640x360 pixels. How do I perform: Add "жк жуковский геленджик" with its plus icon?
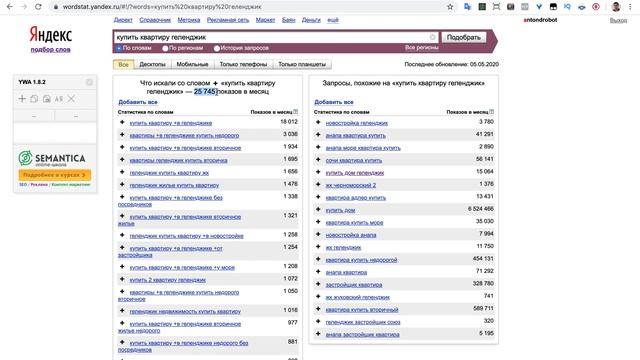[x=318, y=296]
